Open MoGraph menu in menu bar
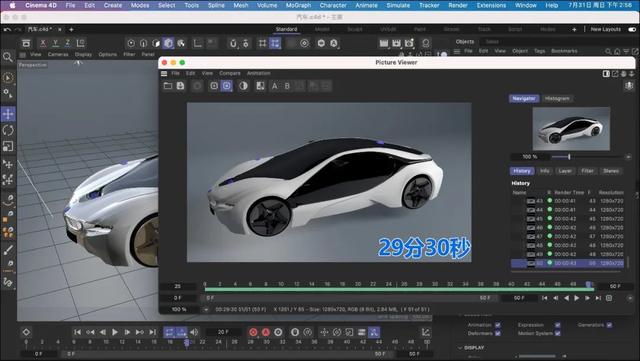This screenshot has width=640, height=361. click(x=298, y=5)
